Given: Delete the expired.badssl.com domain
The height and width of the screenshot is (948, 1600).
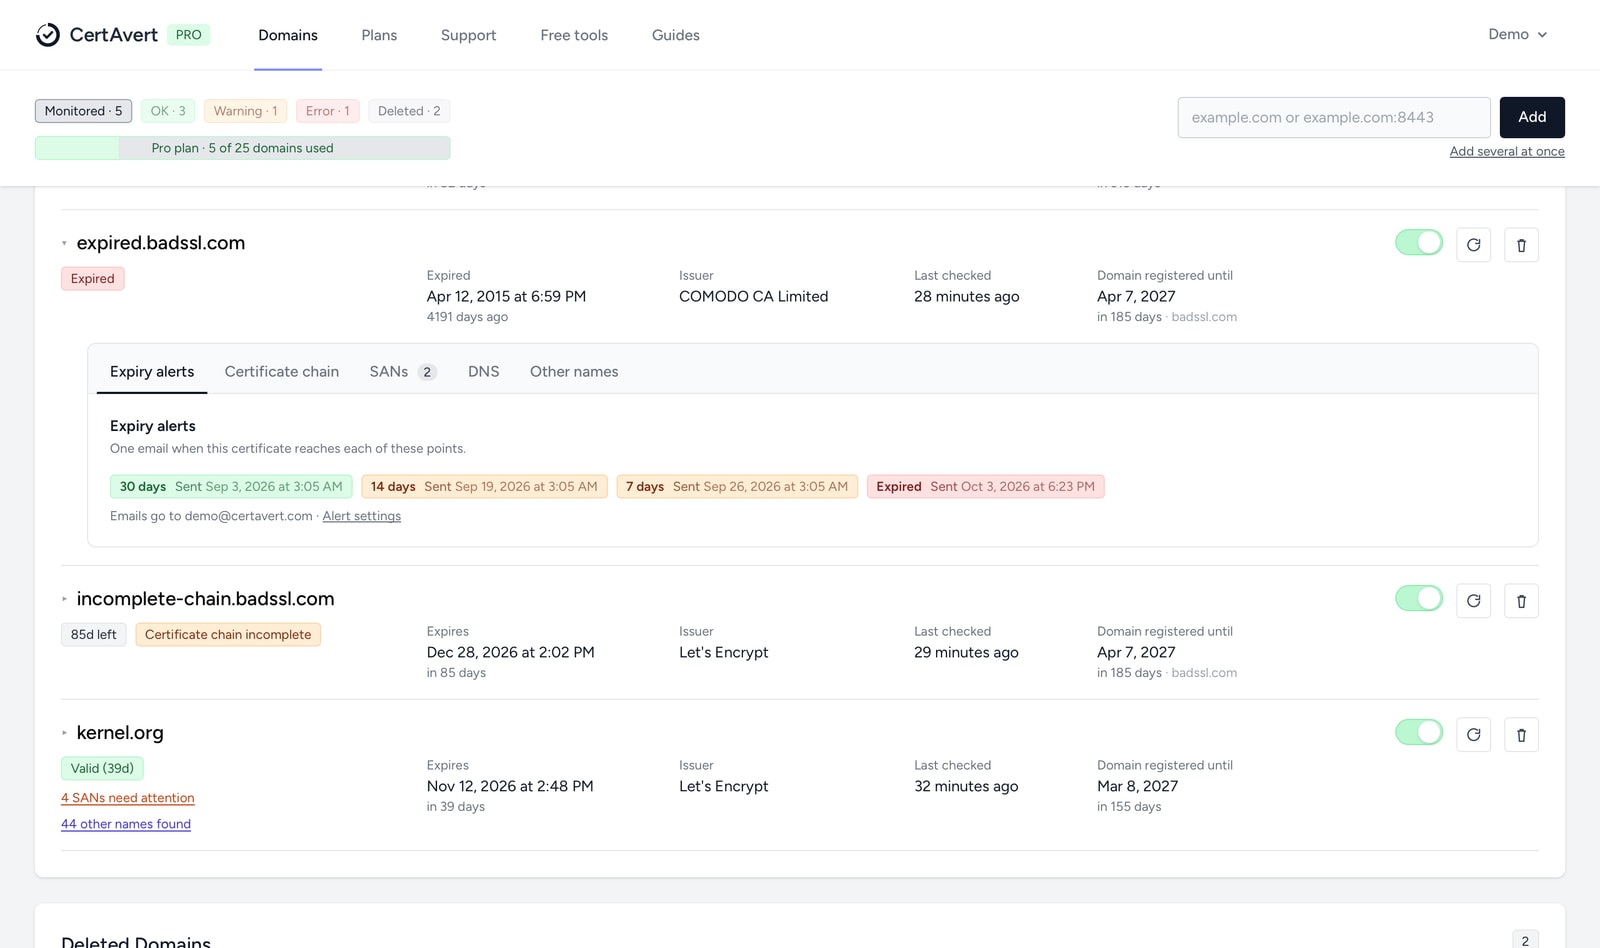Looking at the screenshot, I should click(1521, 245).
